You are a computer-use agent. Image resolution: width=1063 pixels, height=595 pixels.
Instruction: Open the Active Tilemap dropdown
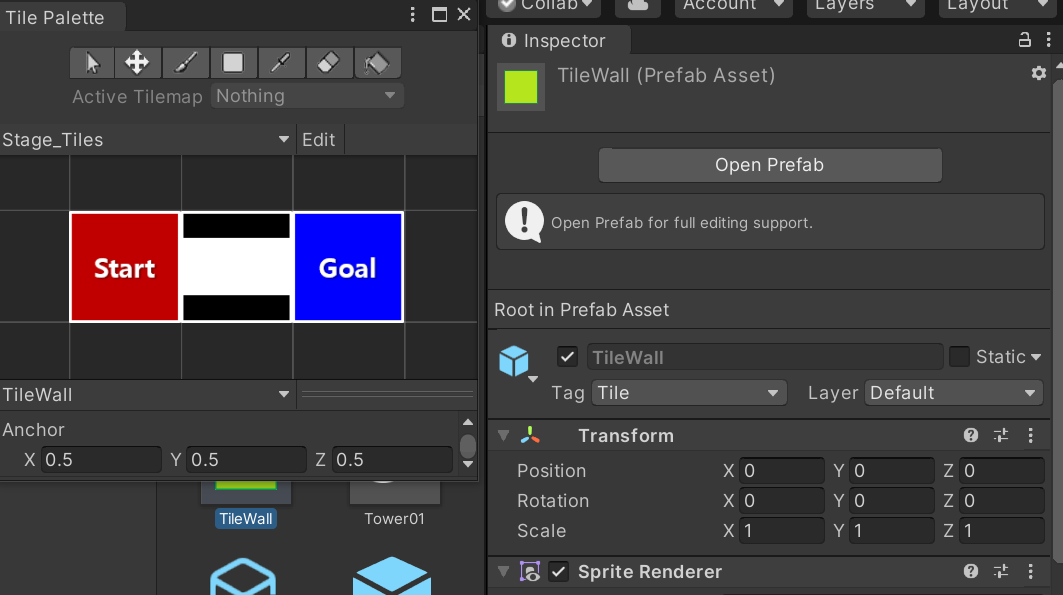(307, 96)
